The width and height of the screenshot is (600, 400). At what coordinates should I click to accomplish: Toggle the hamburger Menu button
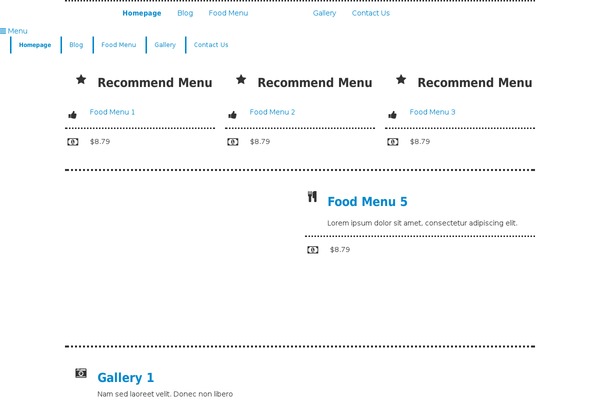[x=14, y=31]
